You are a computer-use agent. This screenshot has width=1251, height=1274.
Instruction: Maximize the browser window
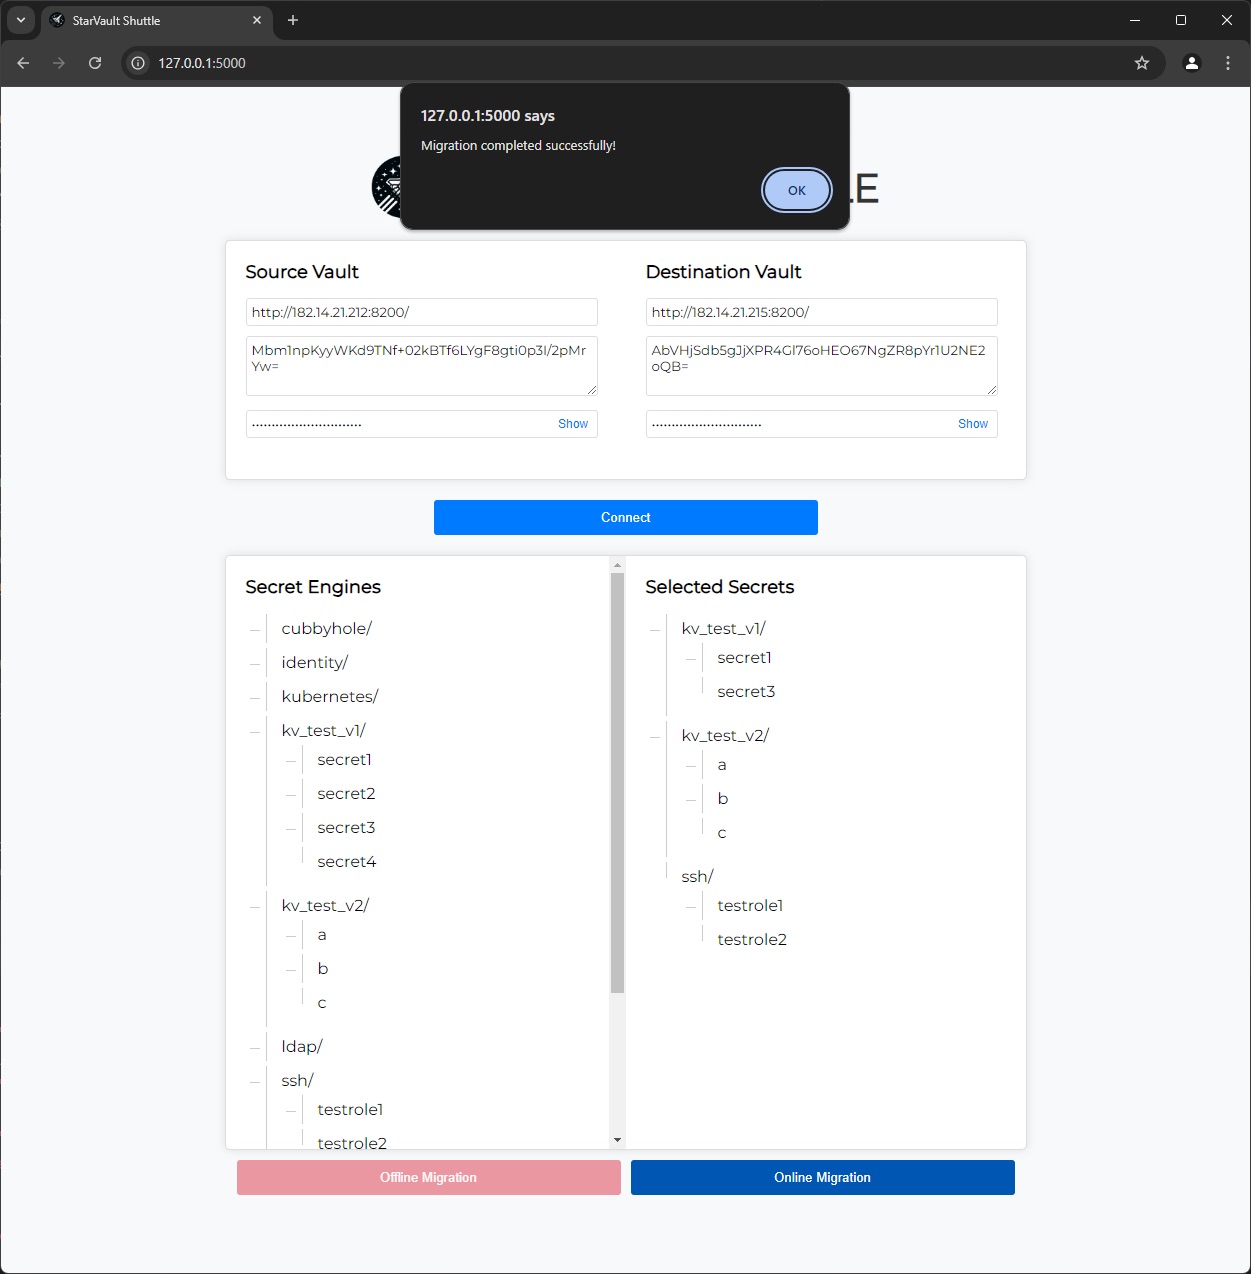(1181, 20)
